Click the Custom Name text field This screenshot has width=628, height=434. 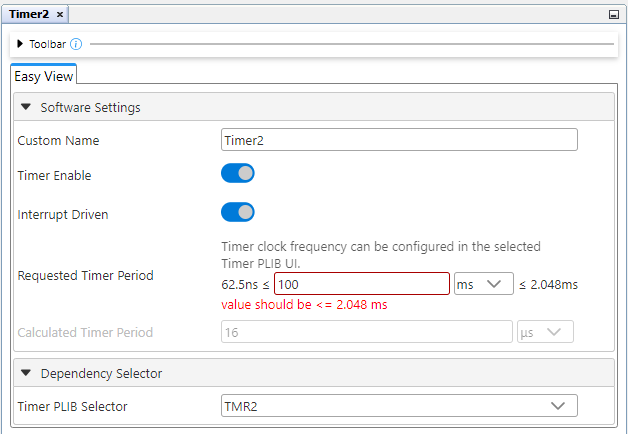coord(399,140)
